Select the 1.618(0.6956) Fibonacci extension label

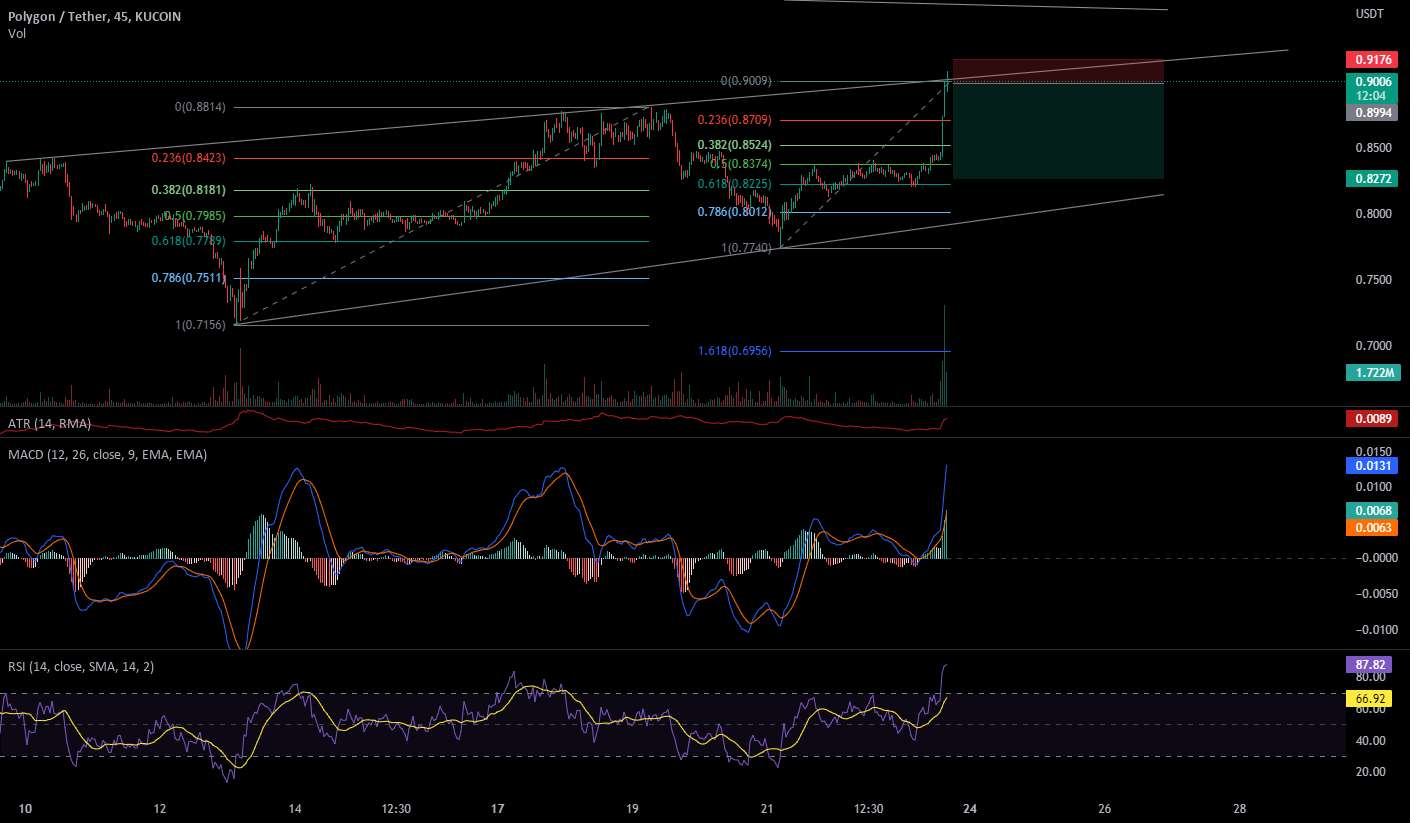pyautogui.click(x=734, y=351)
